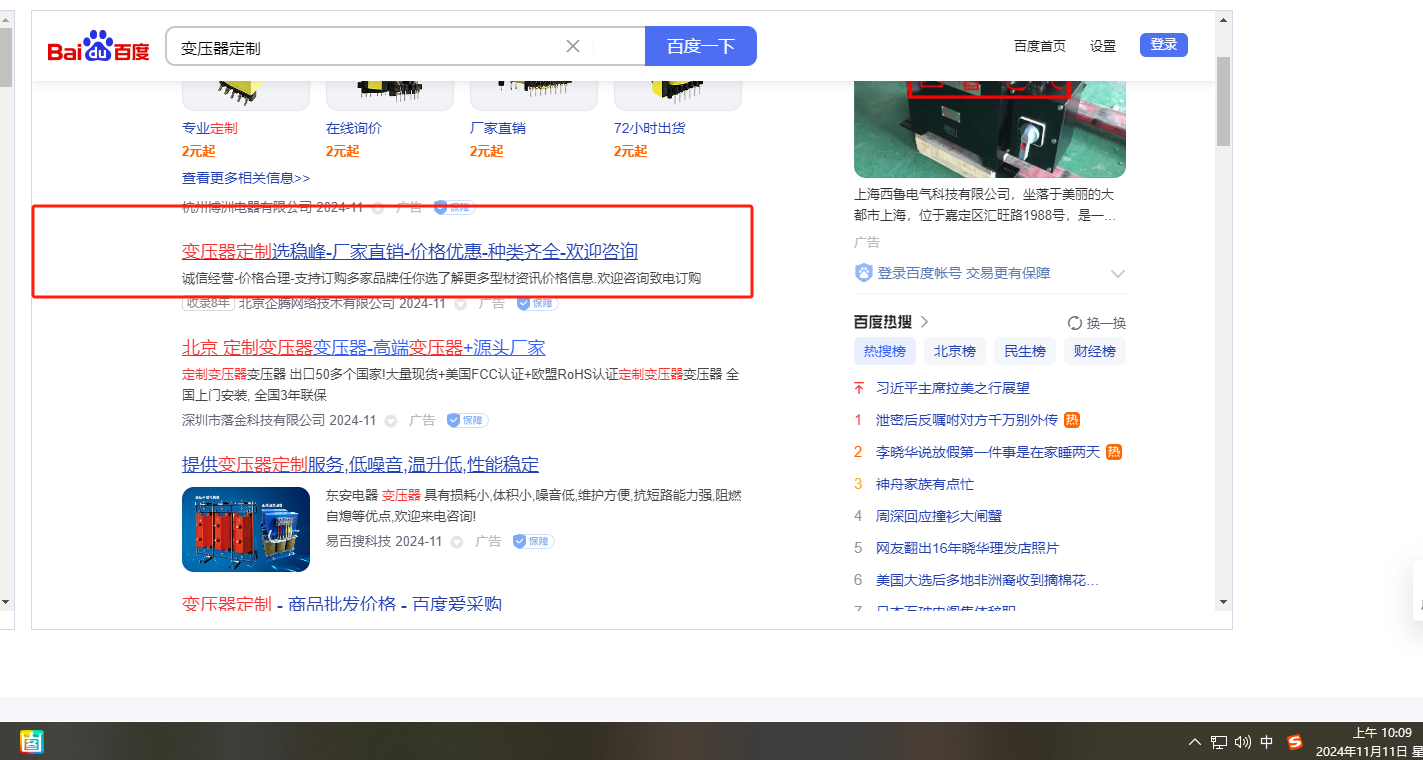Image resolution: width=1423 pixels, height=760 pixels.
Task: Click the 在线询价 product link
Action: [x=354, y=128]
